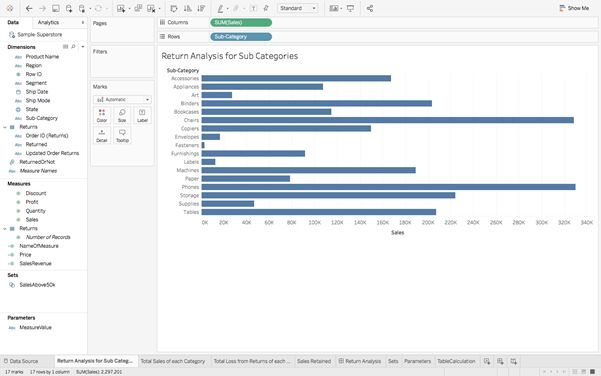The height and width of the screenshot is (376, 601).
Task: Click the back arrow undo icon
Action: [x=29, y=8]
